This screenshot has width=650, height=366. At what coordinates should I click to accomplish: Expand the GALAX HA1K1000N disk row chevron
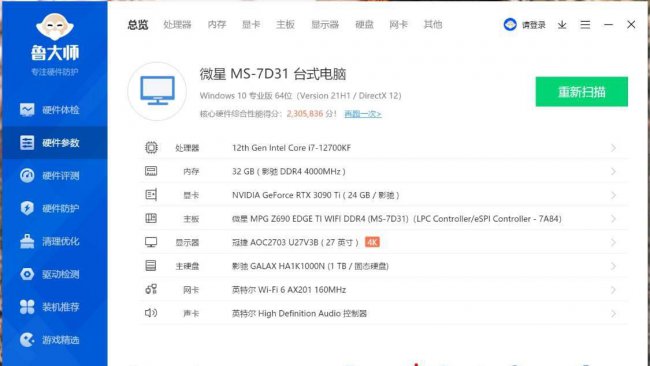614,266
